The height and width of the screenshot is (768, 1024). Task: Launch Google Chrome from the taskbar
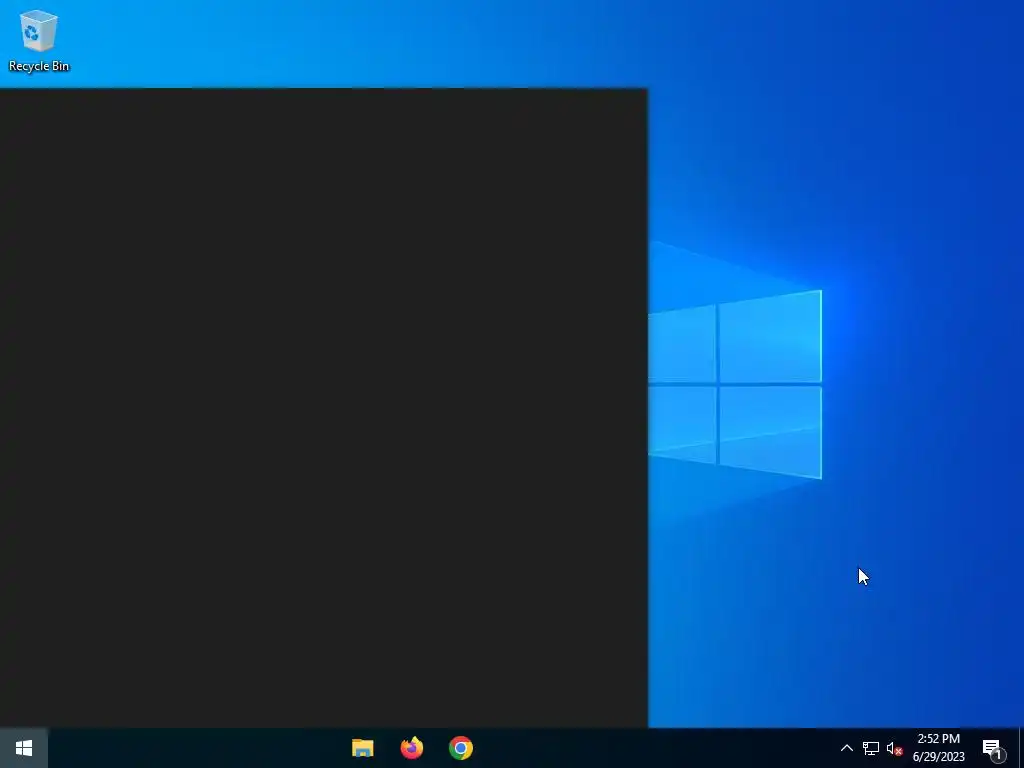[460, 748]
